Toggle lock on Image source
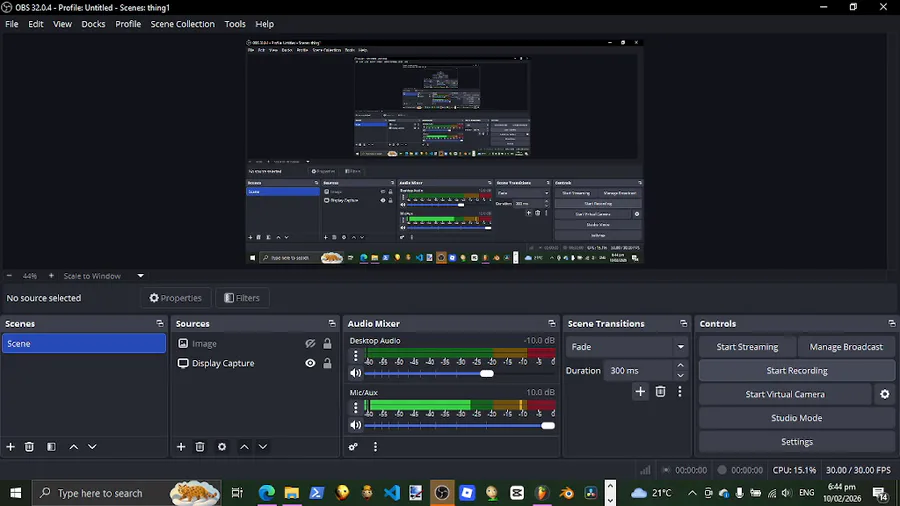 [327, 344]
